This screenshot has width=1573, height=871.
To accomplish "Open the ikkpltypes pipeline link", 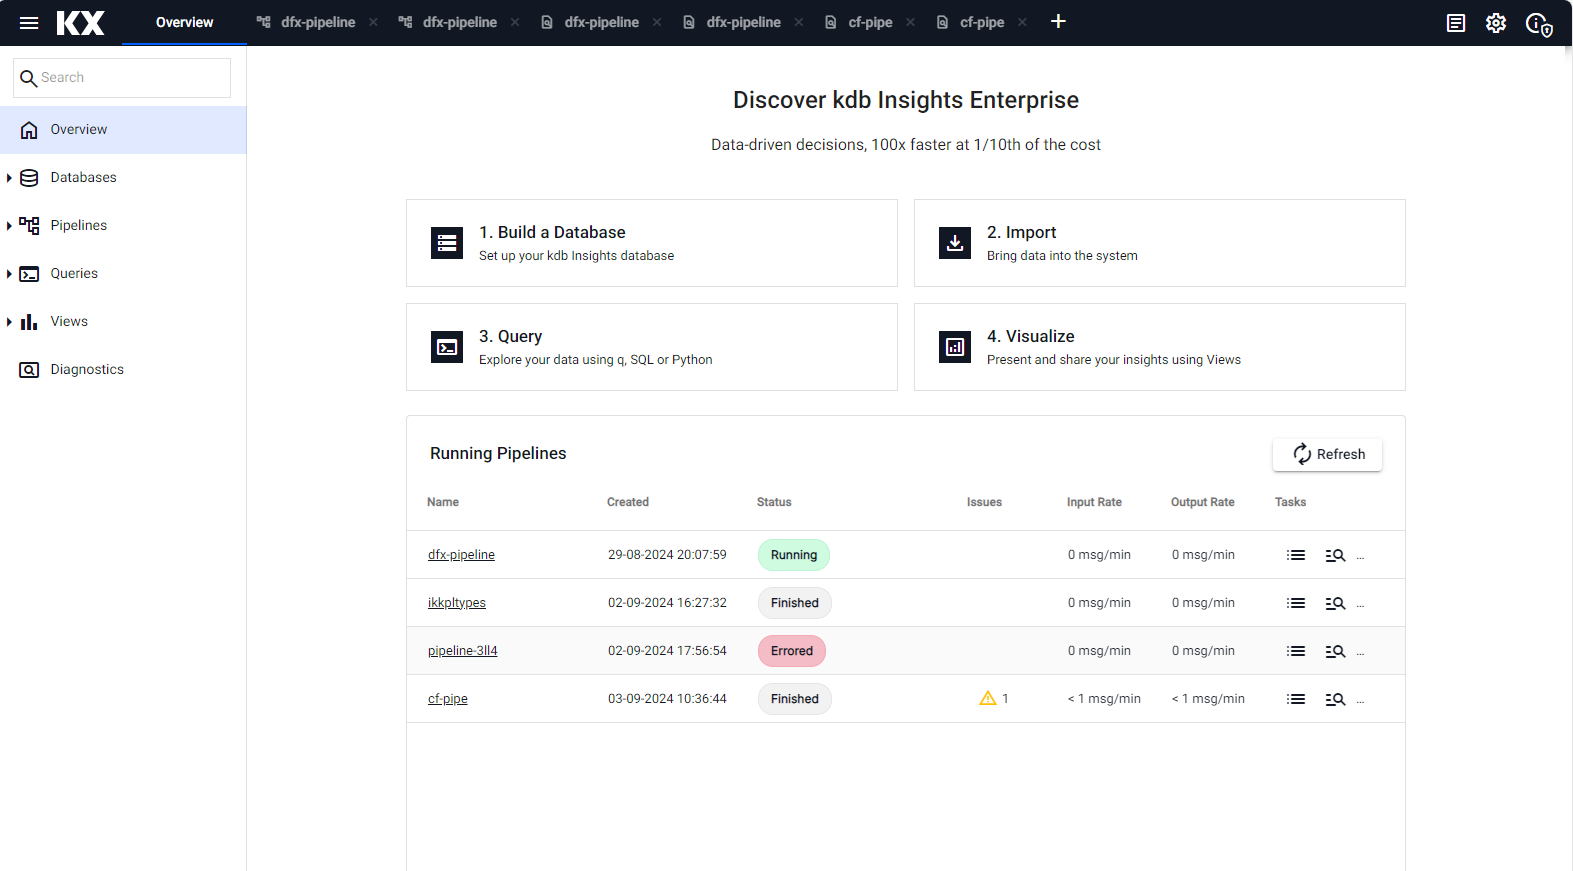I will [457, 603].
